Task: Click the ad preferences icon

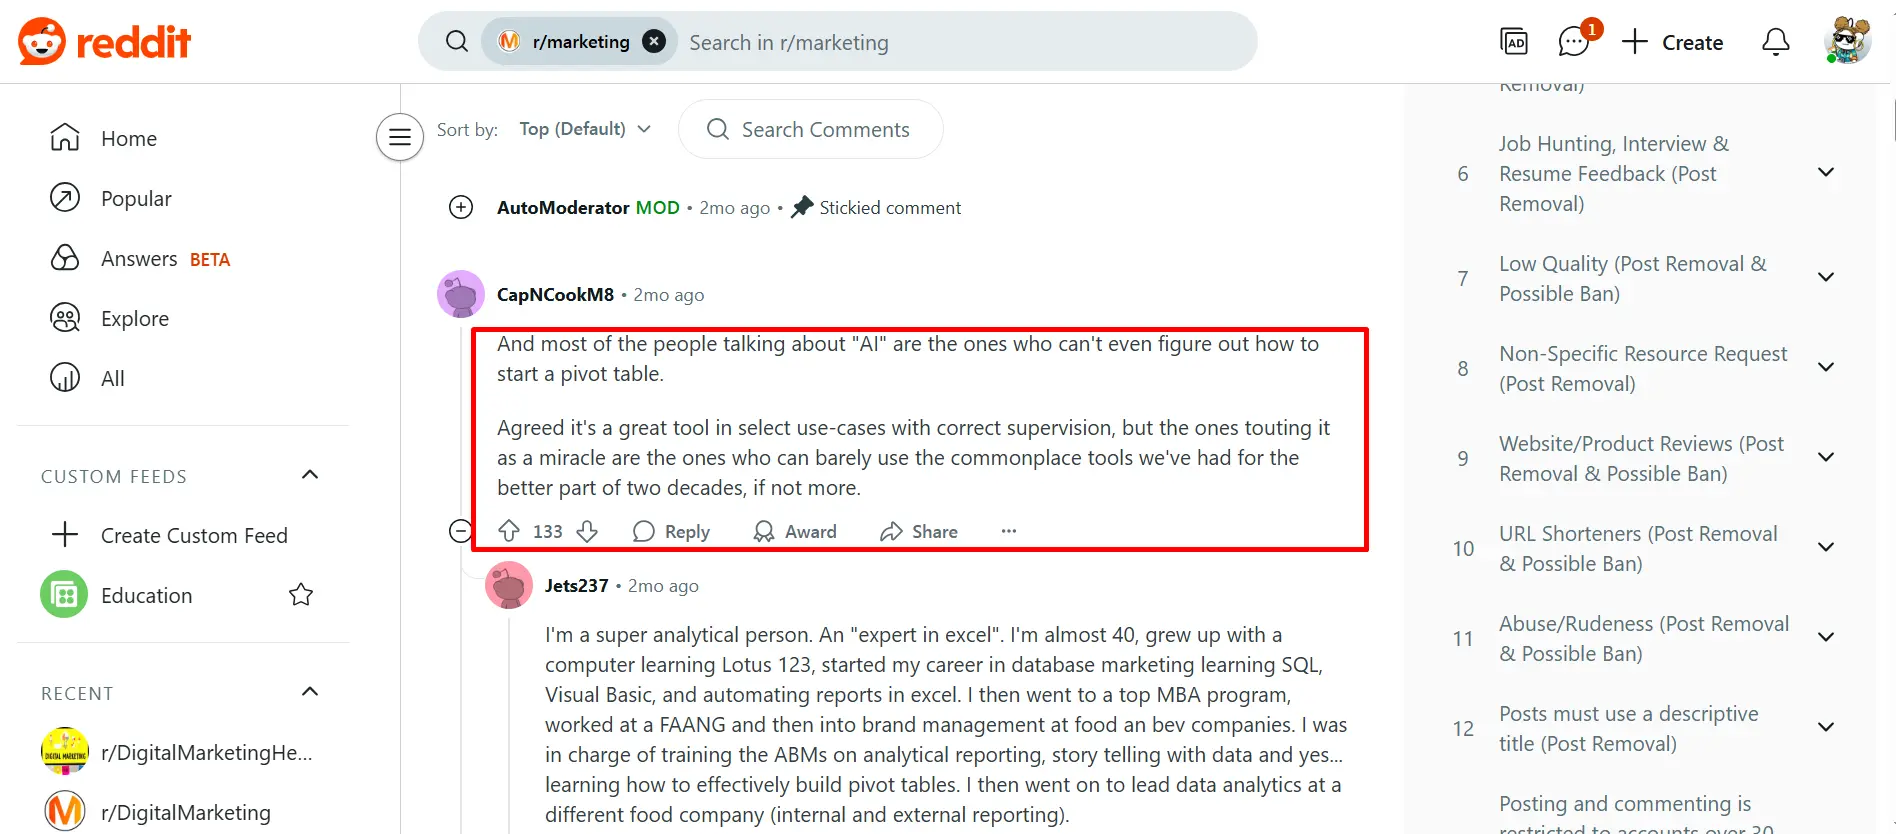Action: click(x=1515, y=42)
